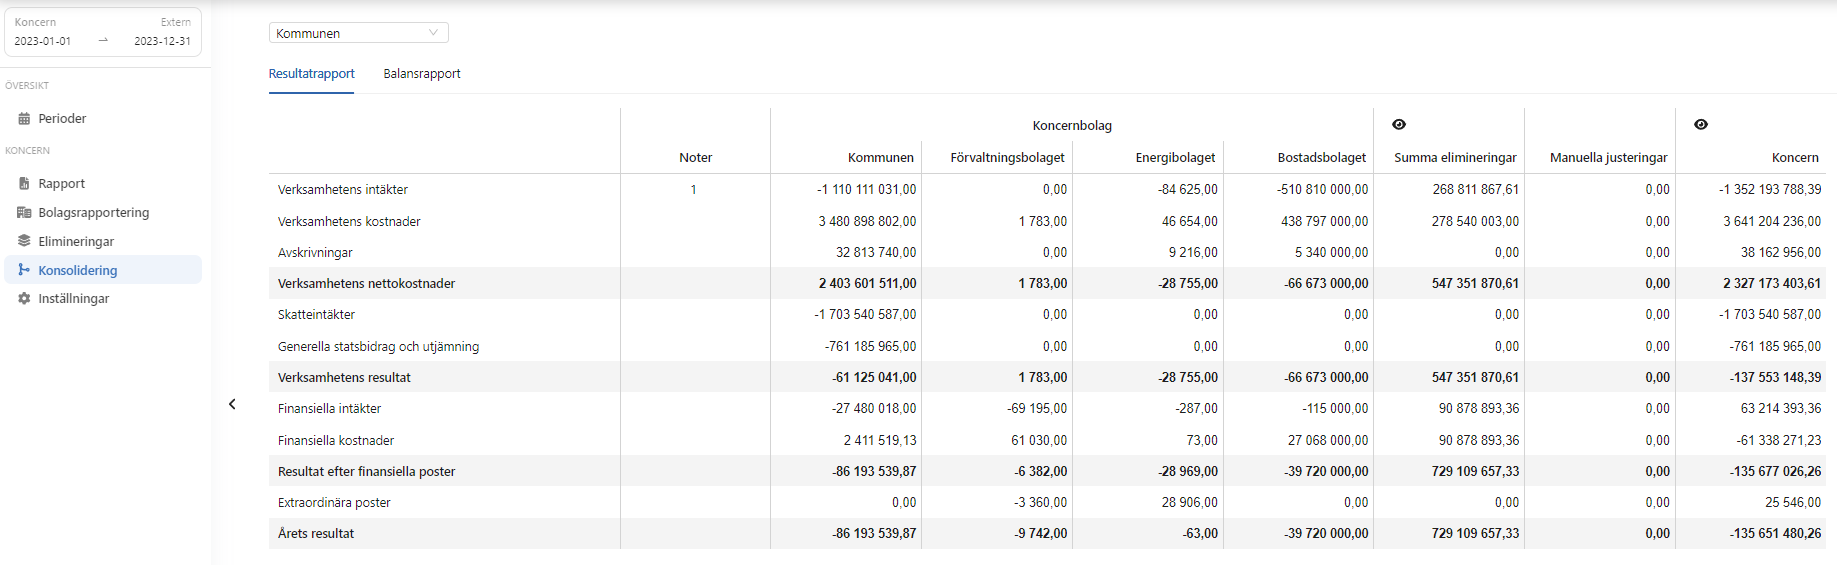Click the calendar icon beside Perioder
Image resolution: width=1837 pixels, height=565 pixels.
pyautogui.click(x=24, y=119)
